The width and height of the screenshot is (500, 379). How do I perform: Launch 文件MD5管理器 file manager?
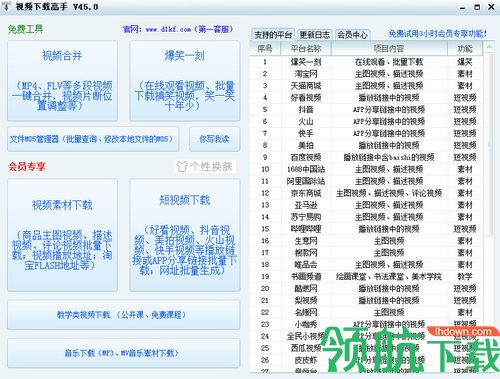(93, 139)
